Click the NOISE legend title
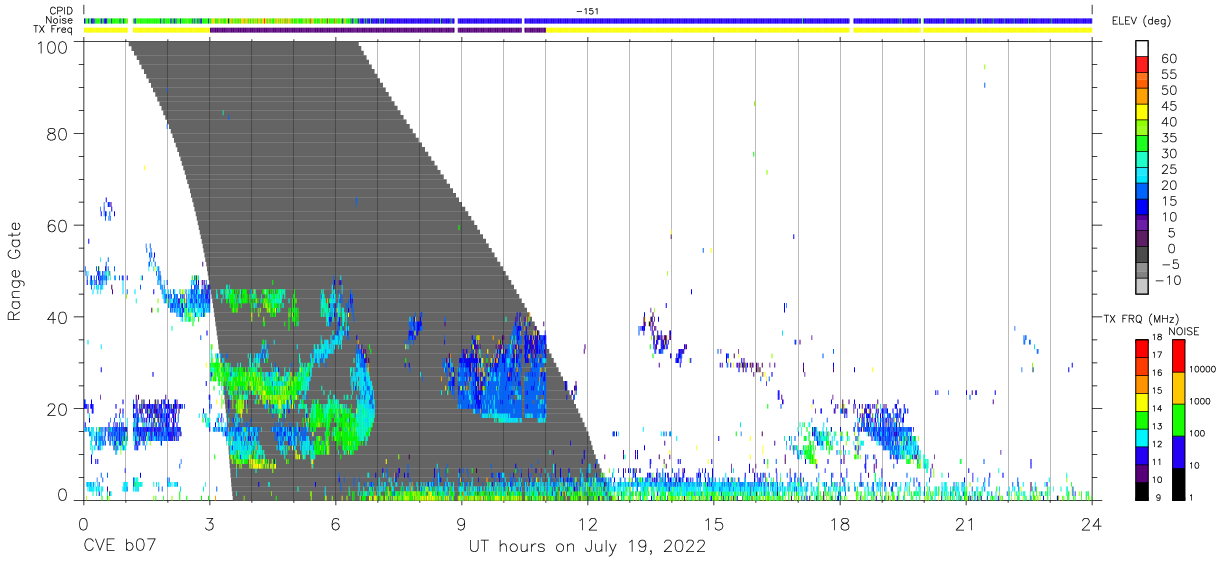Image resolution: width=1228 pixels, height=567 pixels. point(1185,331)
